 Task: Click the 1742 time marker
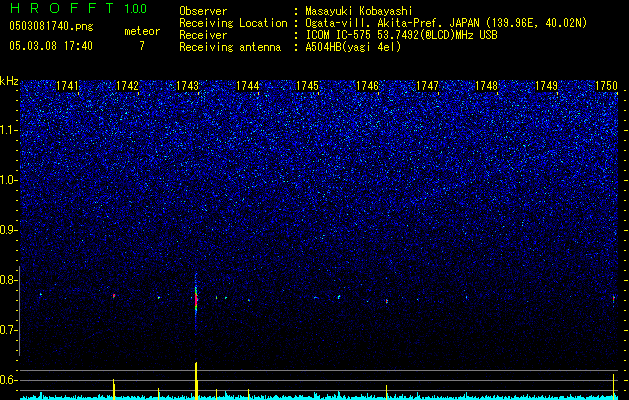(127, 86)
